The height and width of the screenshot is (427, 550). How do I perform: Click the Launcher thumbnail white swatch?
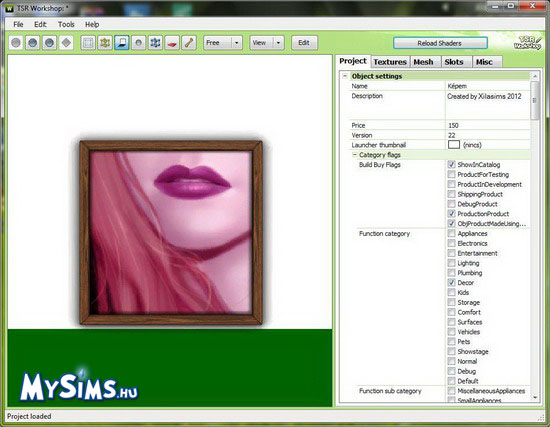coord(454,145)
